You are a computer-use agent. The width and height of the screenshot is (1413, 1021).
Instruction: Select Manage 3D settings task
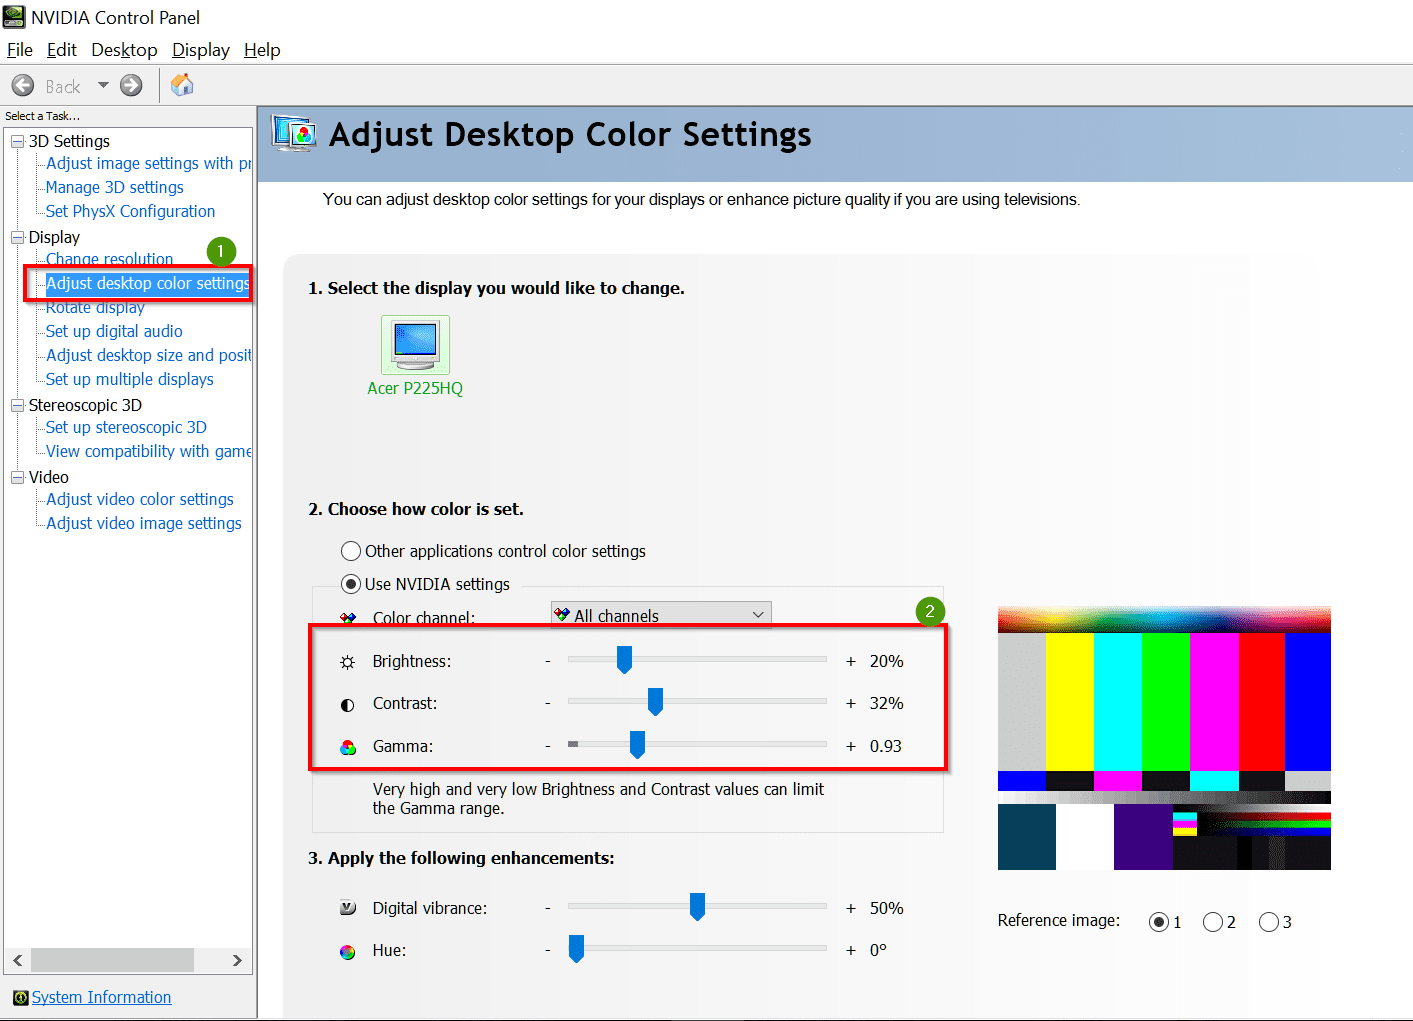tap(113, 187)
